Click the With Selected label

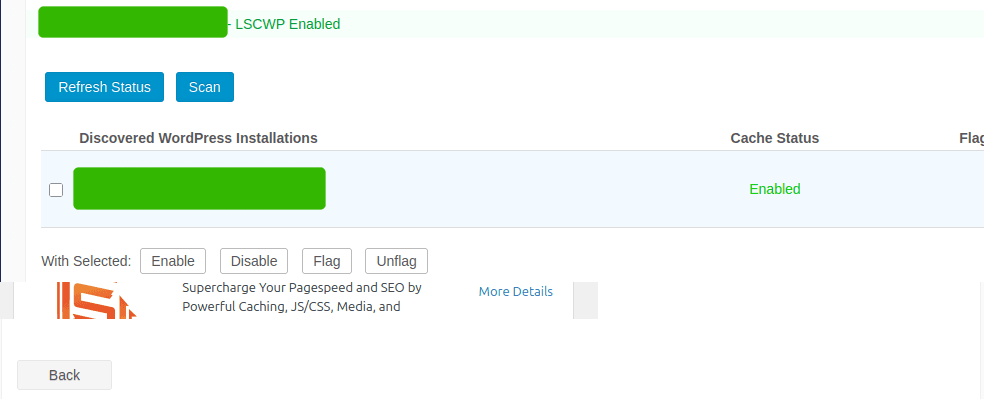[x=86, y=261]
